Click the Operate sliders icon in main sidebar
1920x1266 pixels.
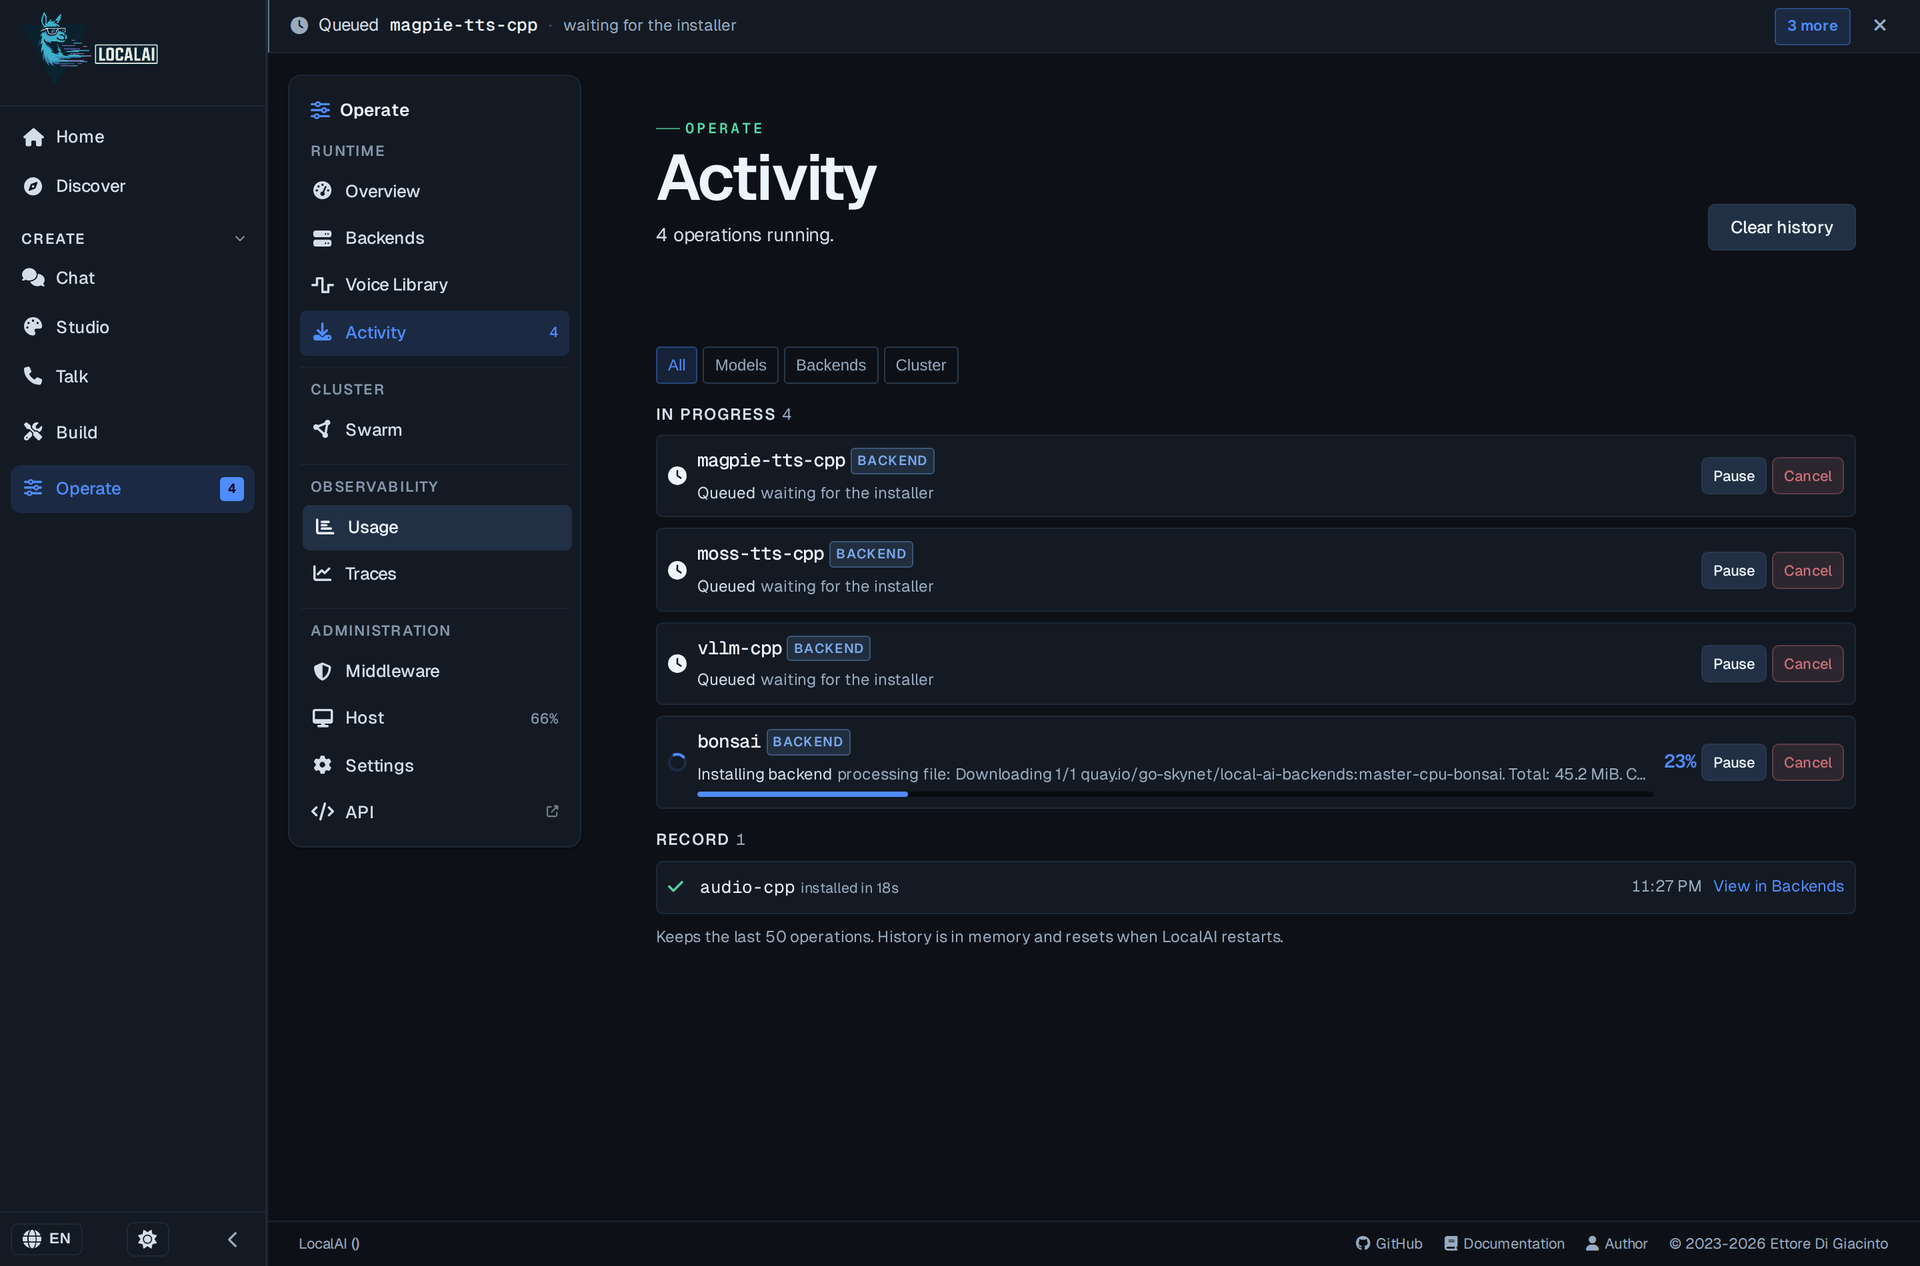(x=33, y=488)
